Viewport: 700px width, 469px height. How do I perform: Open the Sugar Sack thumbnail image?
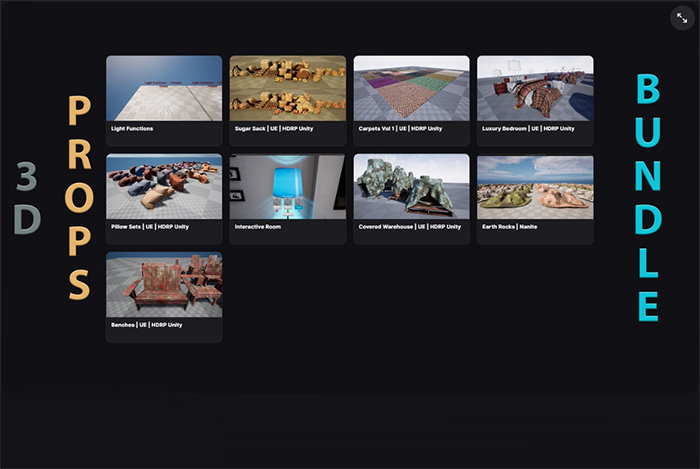288,88
